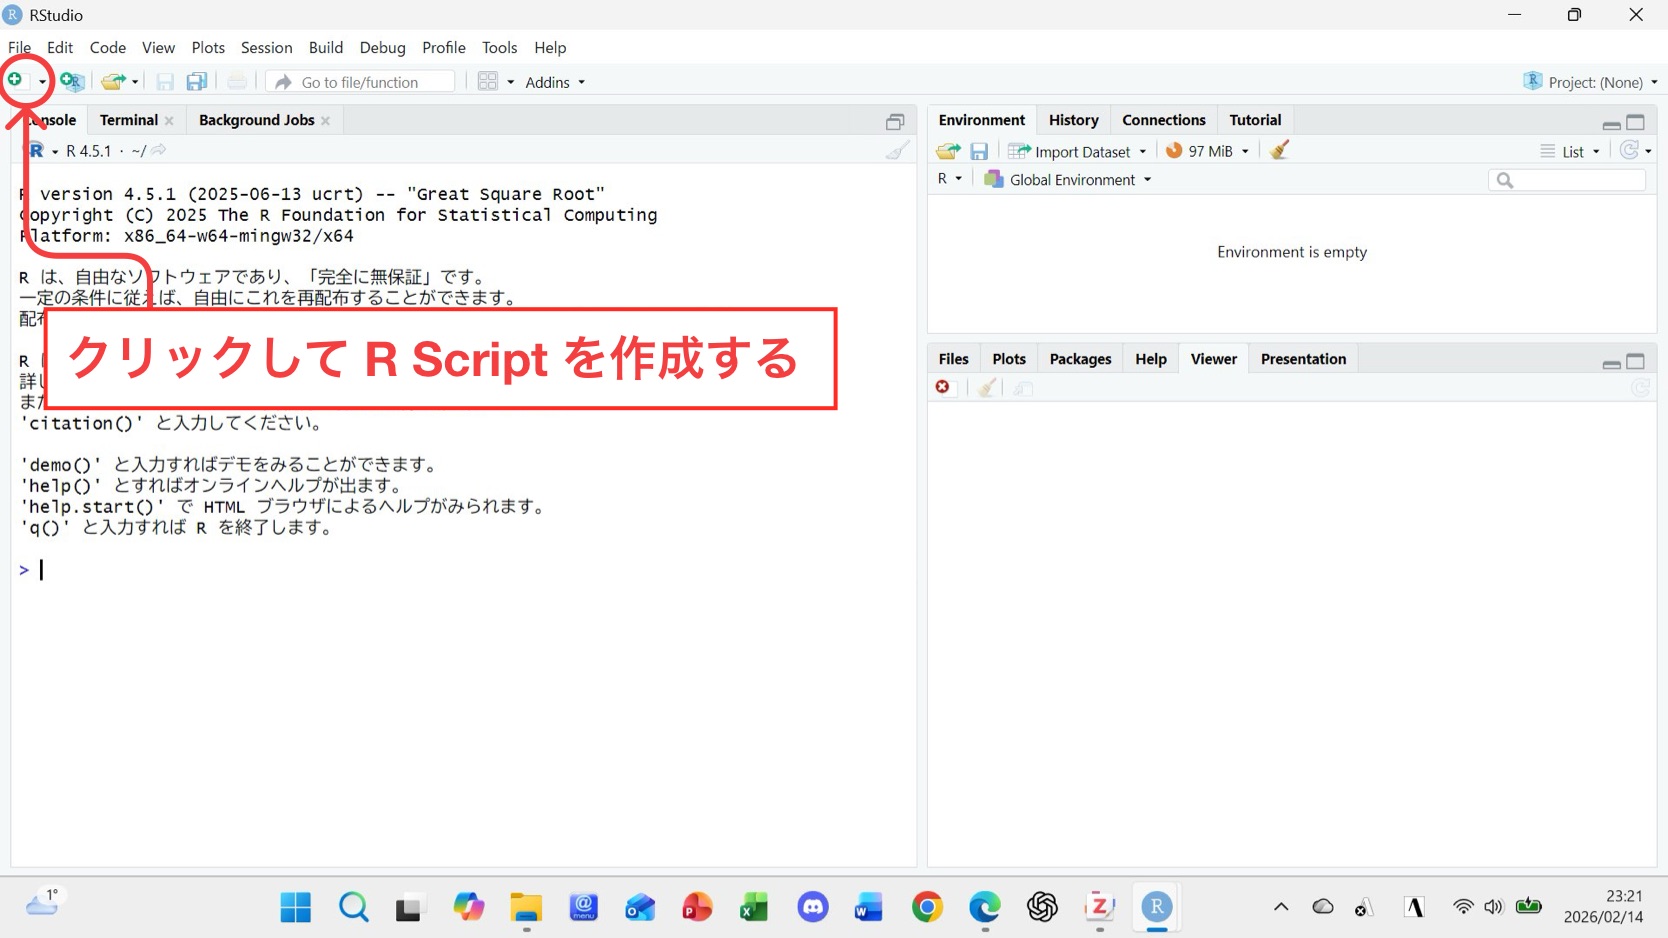Click the Open File folder icon
The image size is (1668, 938).
pos(113,82)
